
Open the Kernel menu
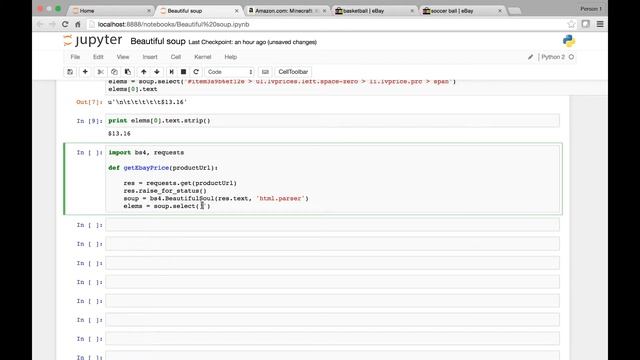pos(203,57)
